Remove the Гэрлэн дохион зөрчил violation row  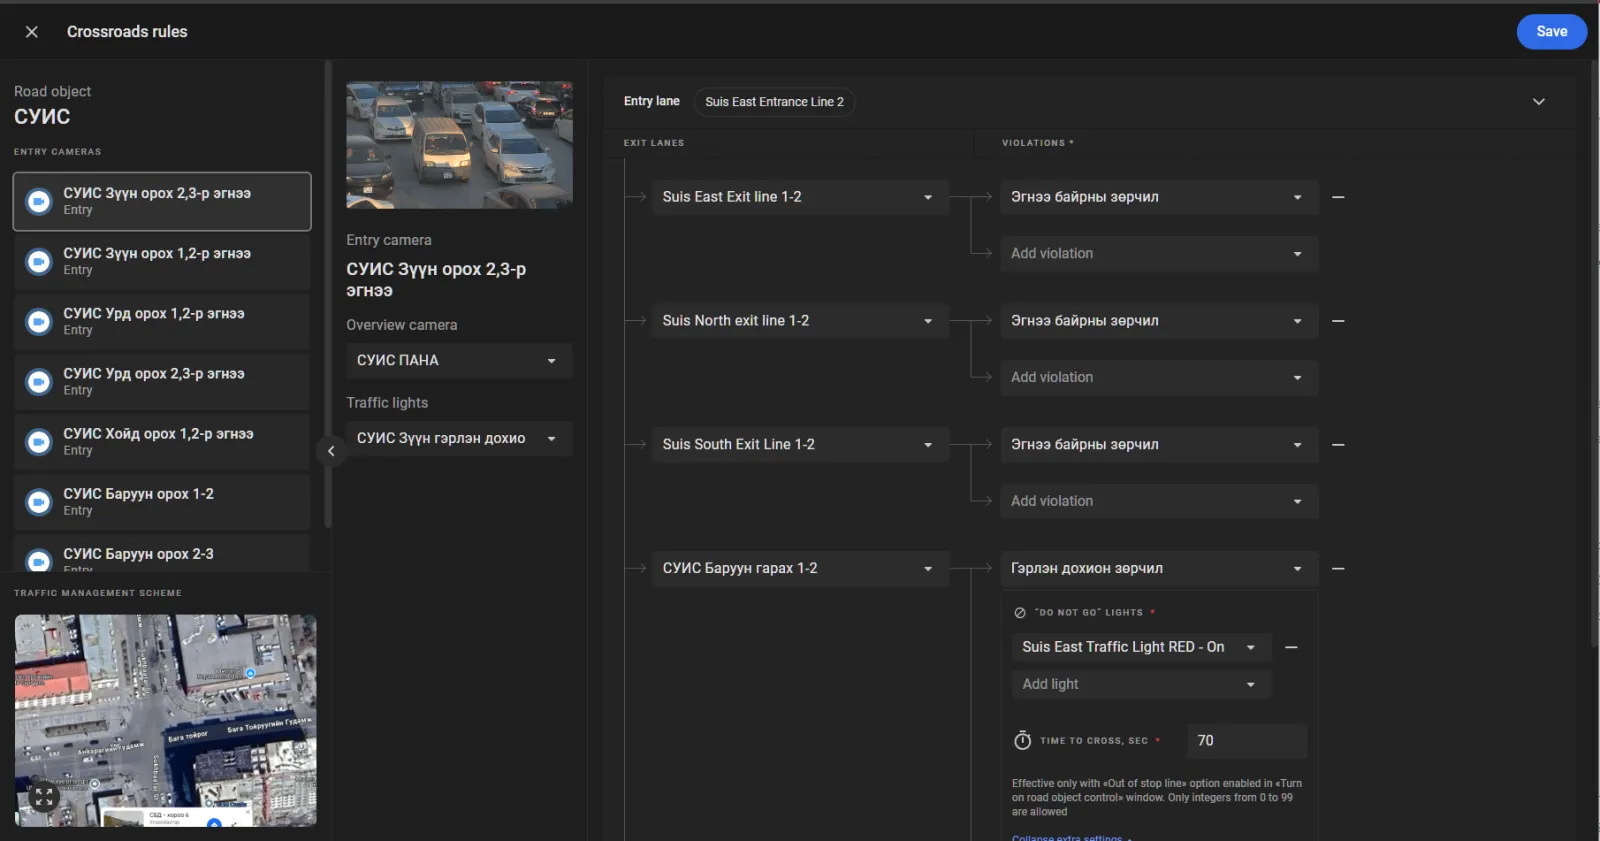point(1338,569)
